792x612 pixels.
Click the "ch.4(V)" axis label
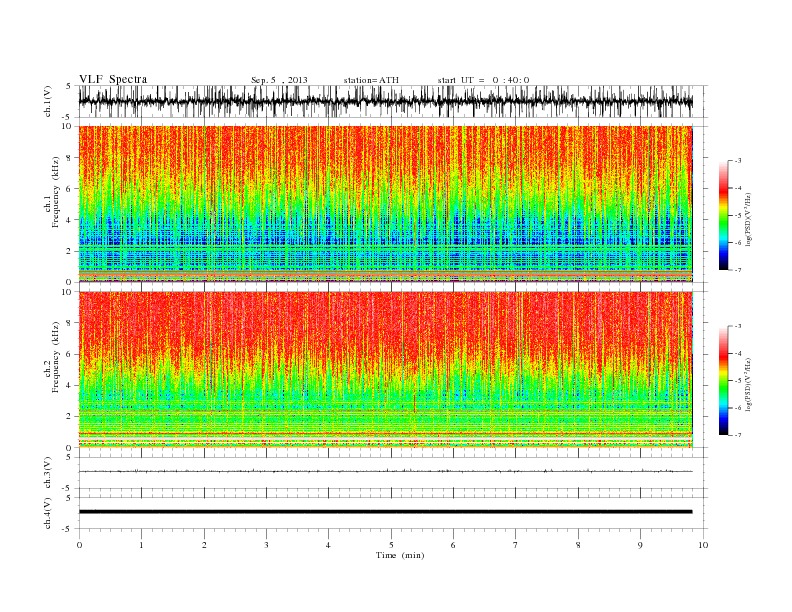pos(48,513)
